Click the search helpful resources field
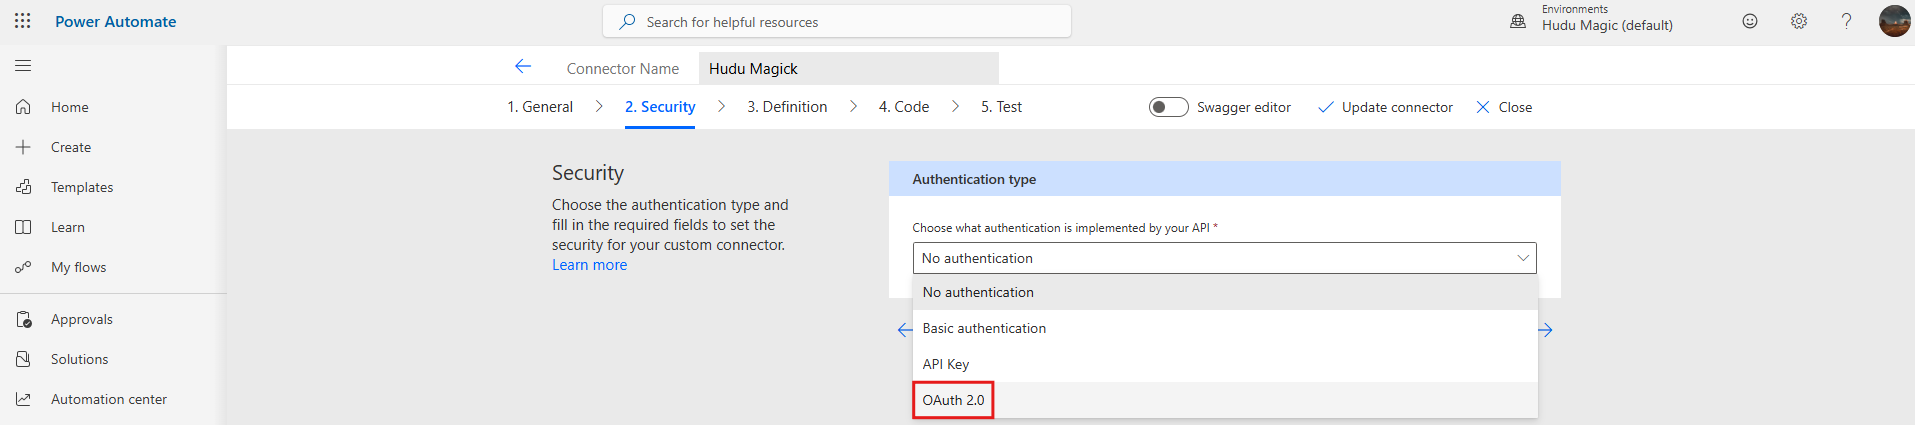This screenshot has height=425, width=1915. pos(837,21)
